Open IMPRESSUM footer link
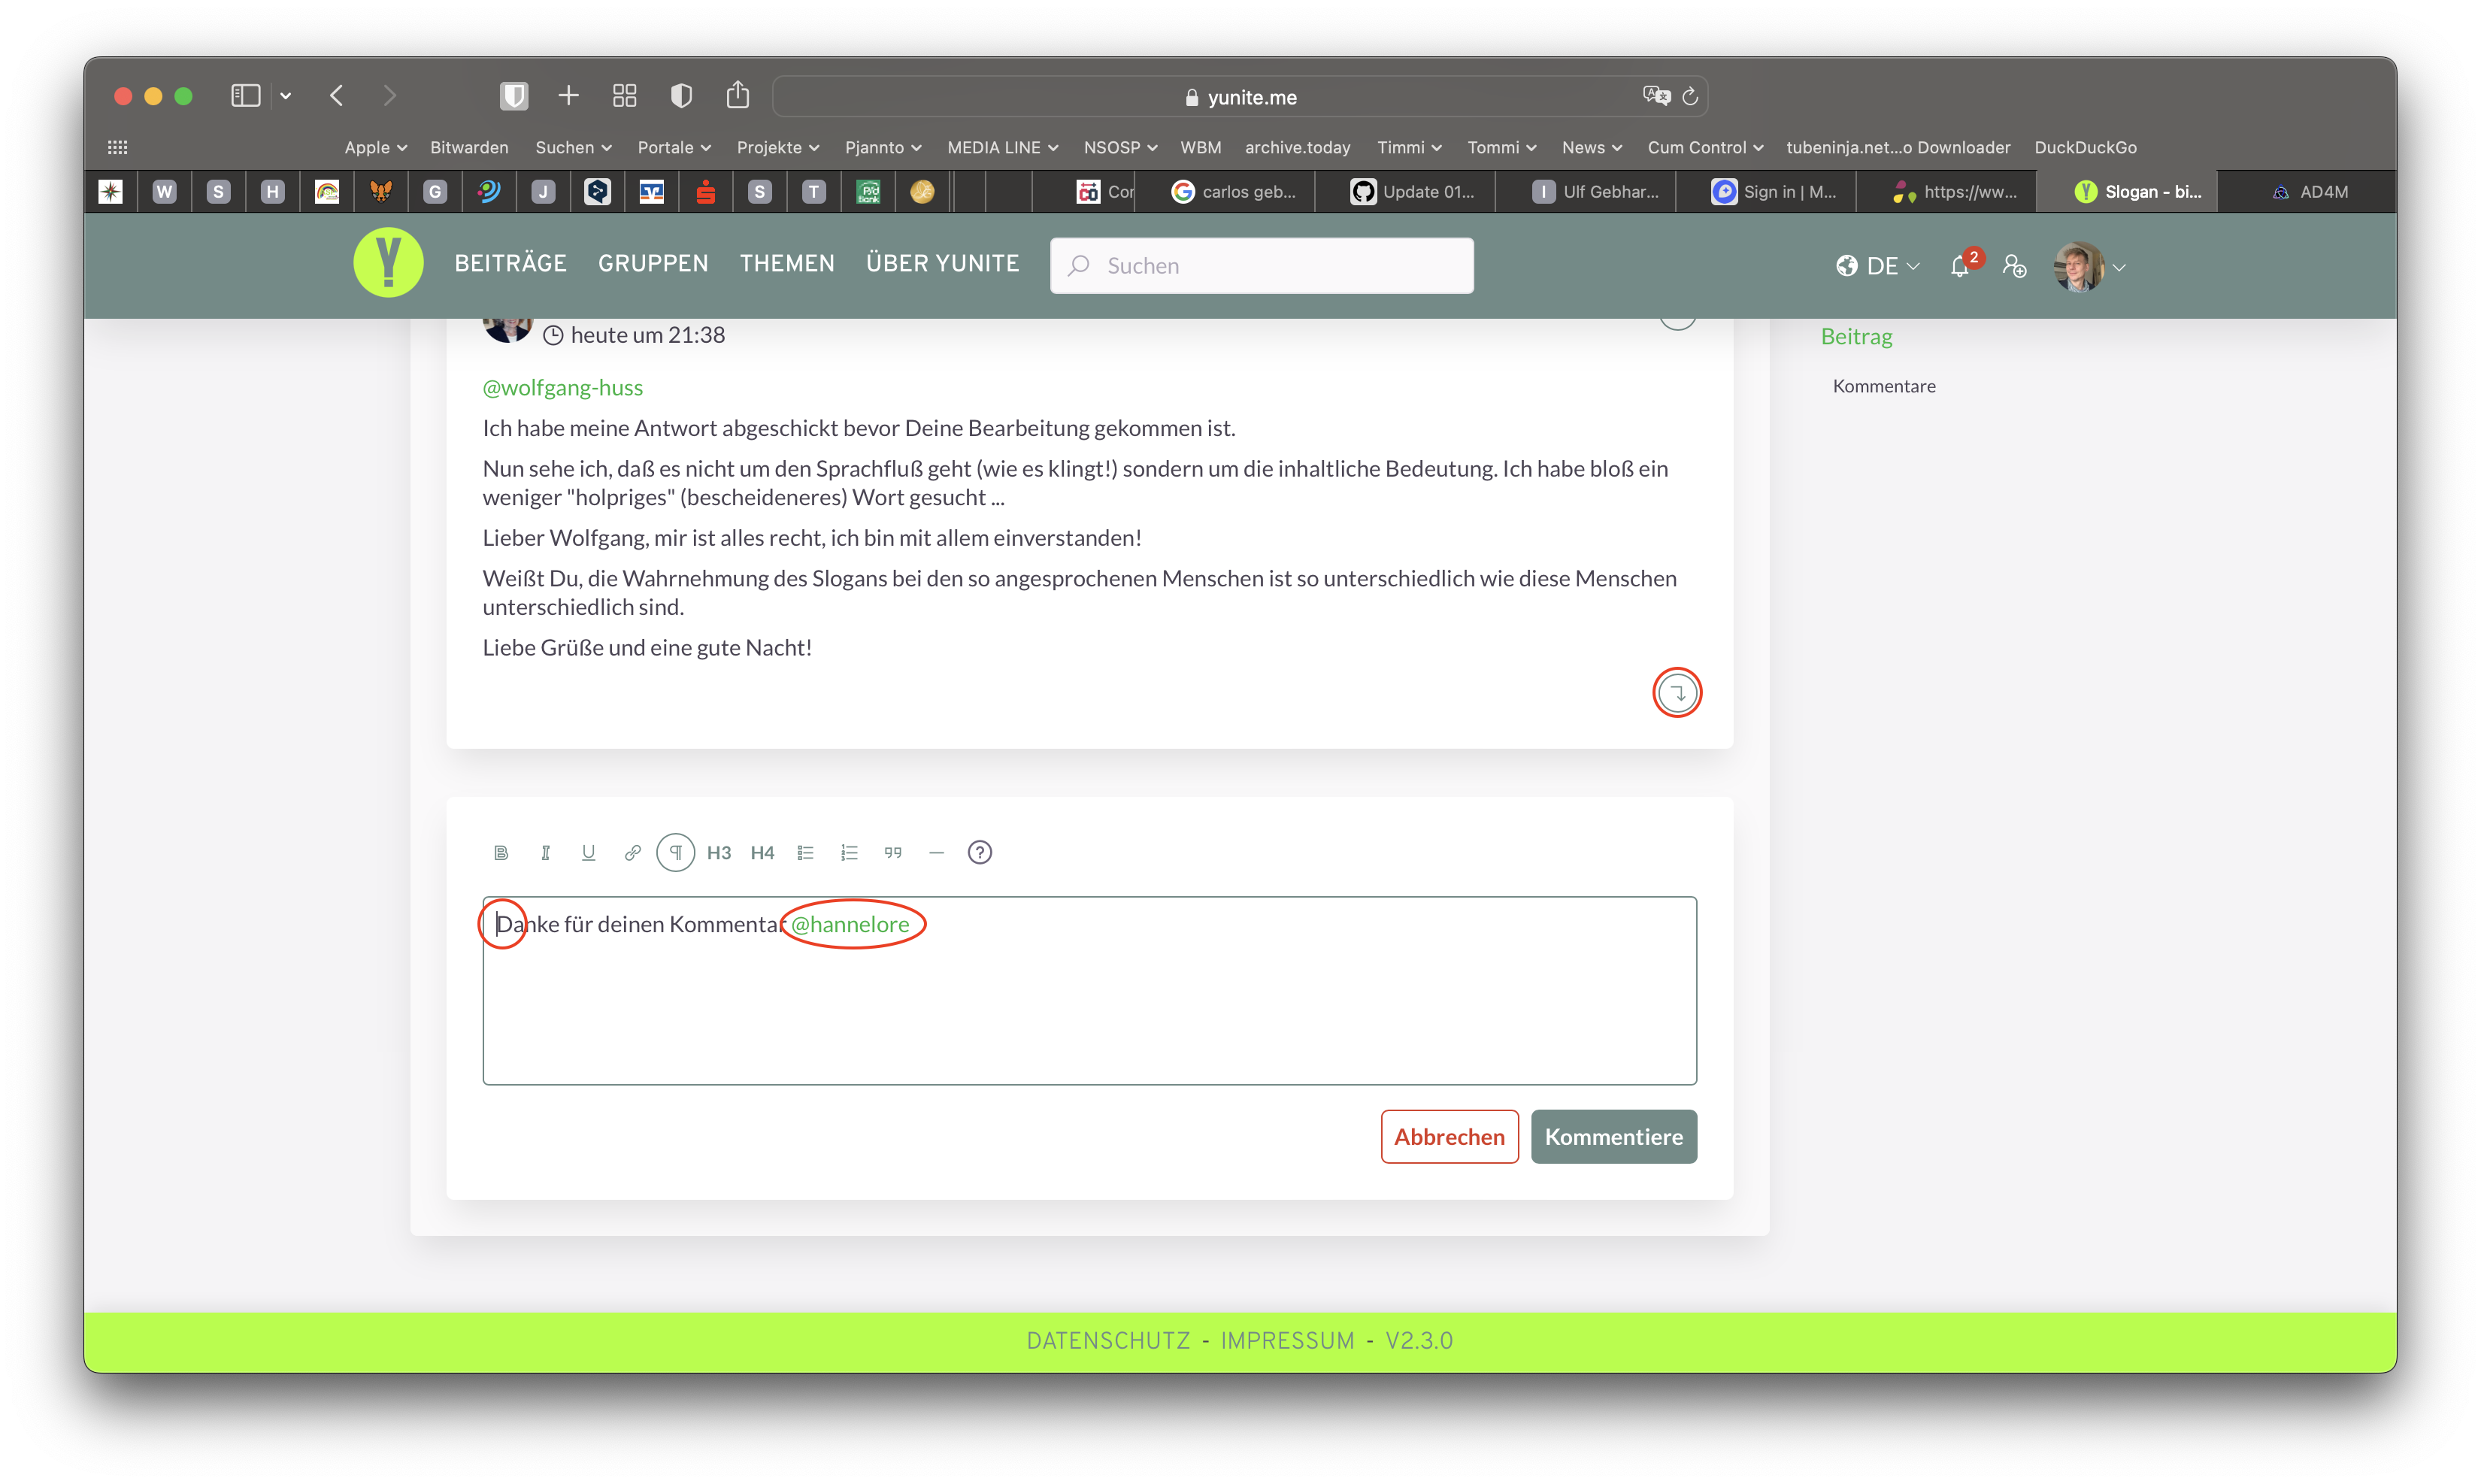 pyautogui.click(x=1287, y=1340)
